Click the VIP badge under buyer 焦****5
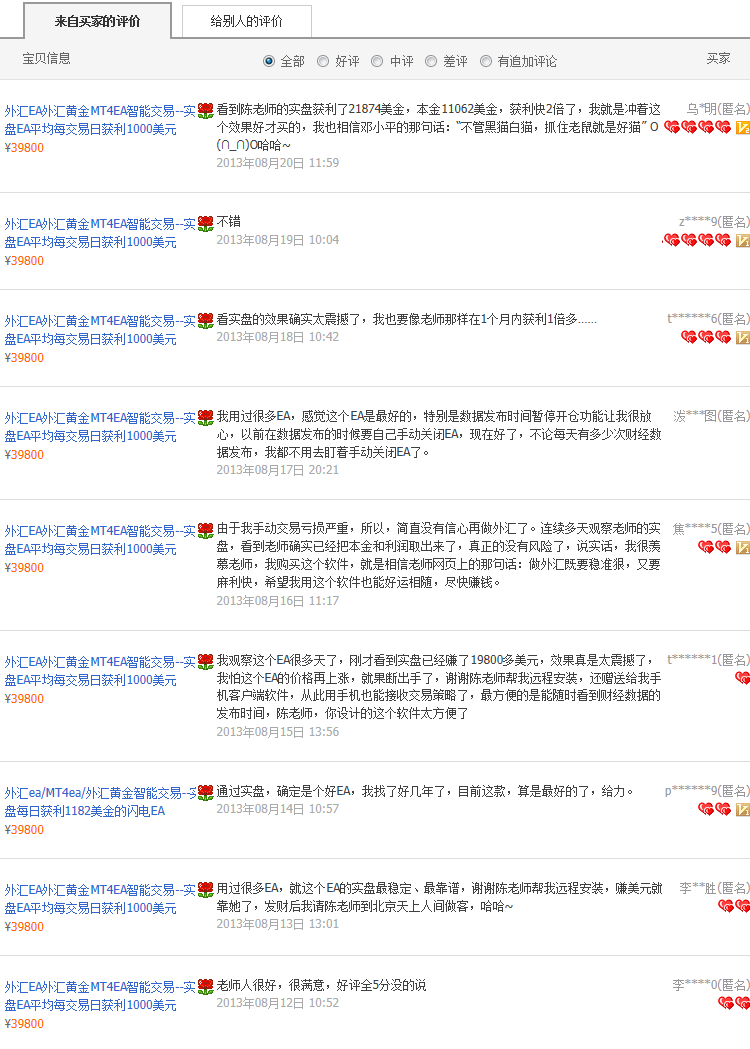750x1049 pixels. [x=742, y=548]
